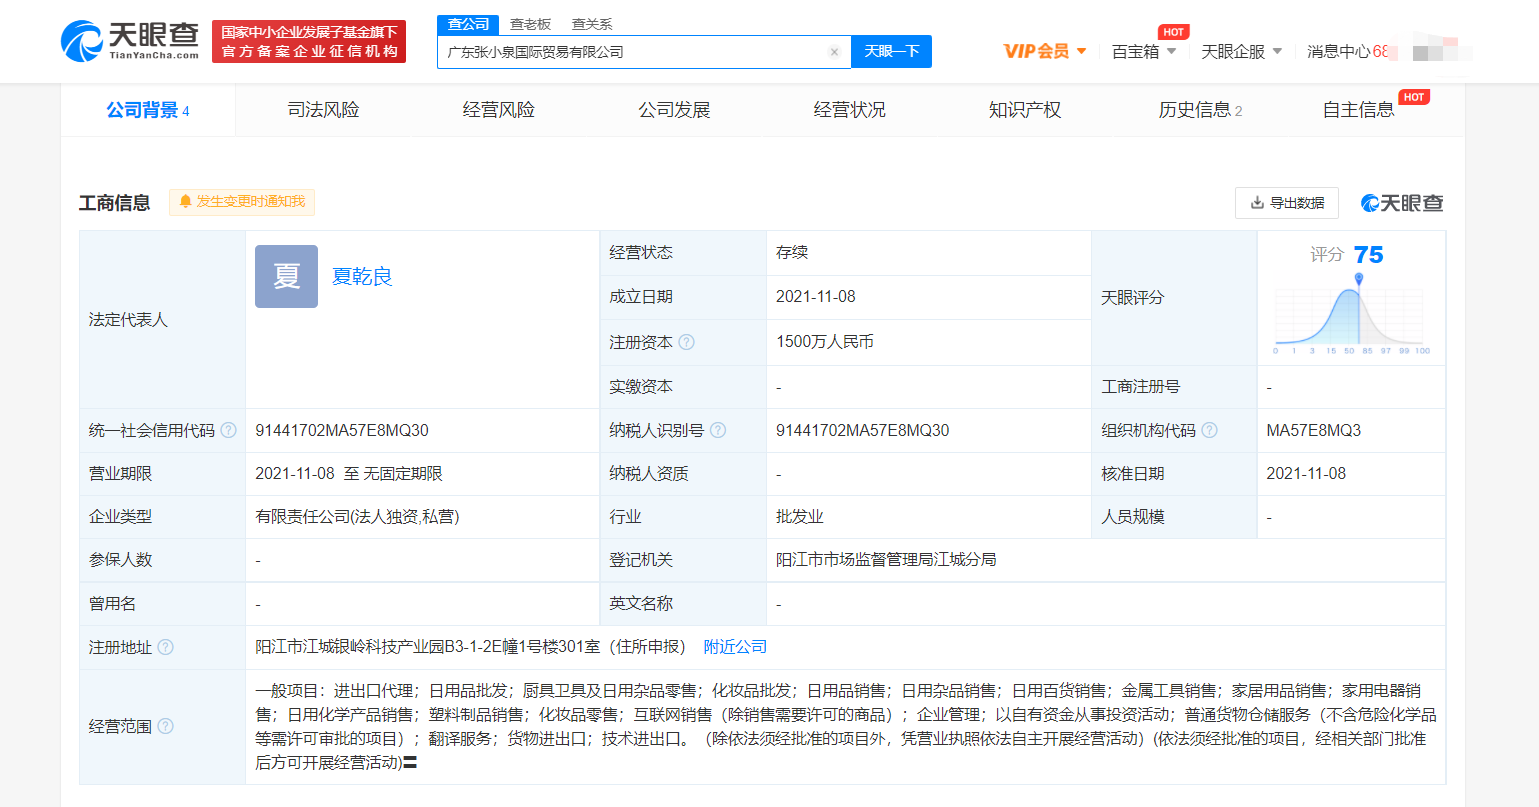Click the 天眼一下 search button
The image size is (1539, 807).
(x=891, y=52)
